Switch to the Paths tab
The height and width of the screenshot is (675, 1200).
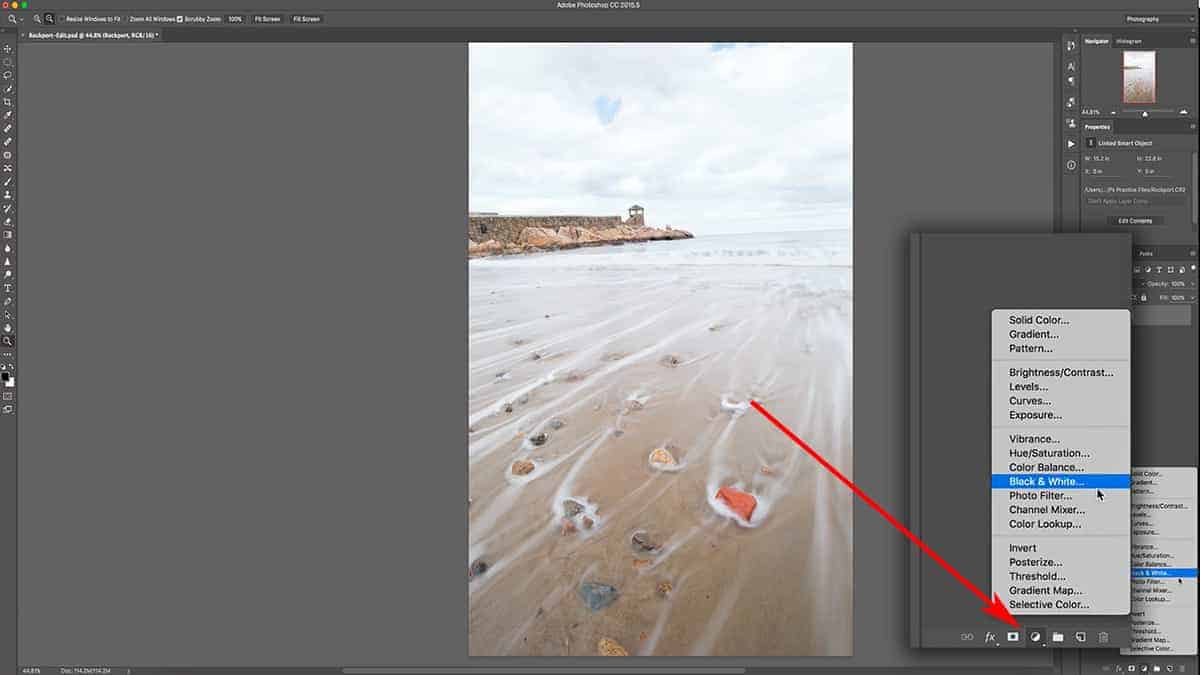[1146, 254]
